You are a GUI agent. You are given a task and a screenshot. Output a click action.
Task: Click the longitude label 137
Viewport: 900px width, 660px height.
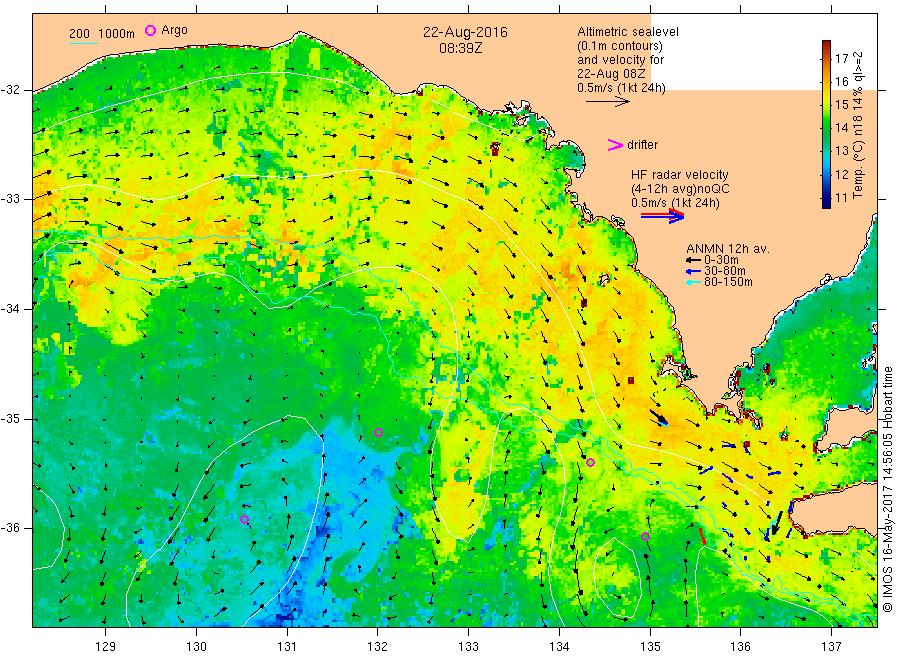click(x=831, y=647)
